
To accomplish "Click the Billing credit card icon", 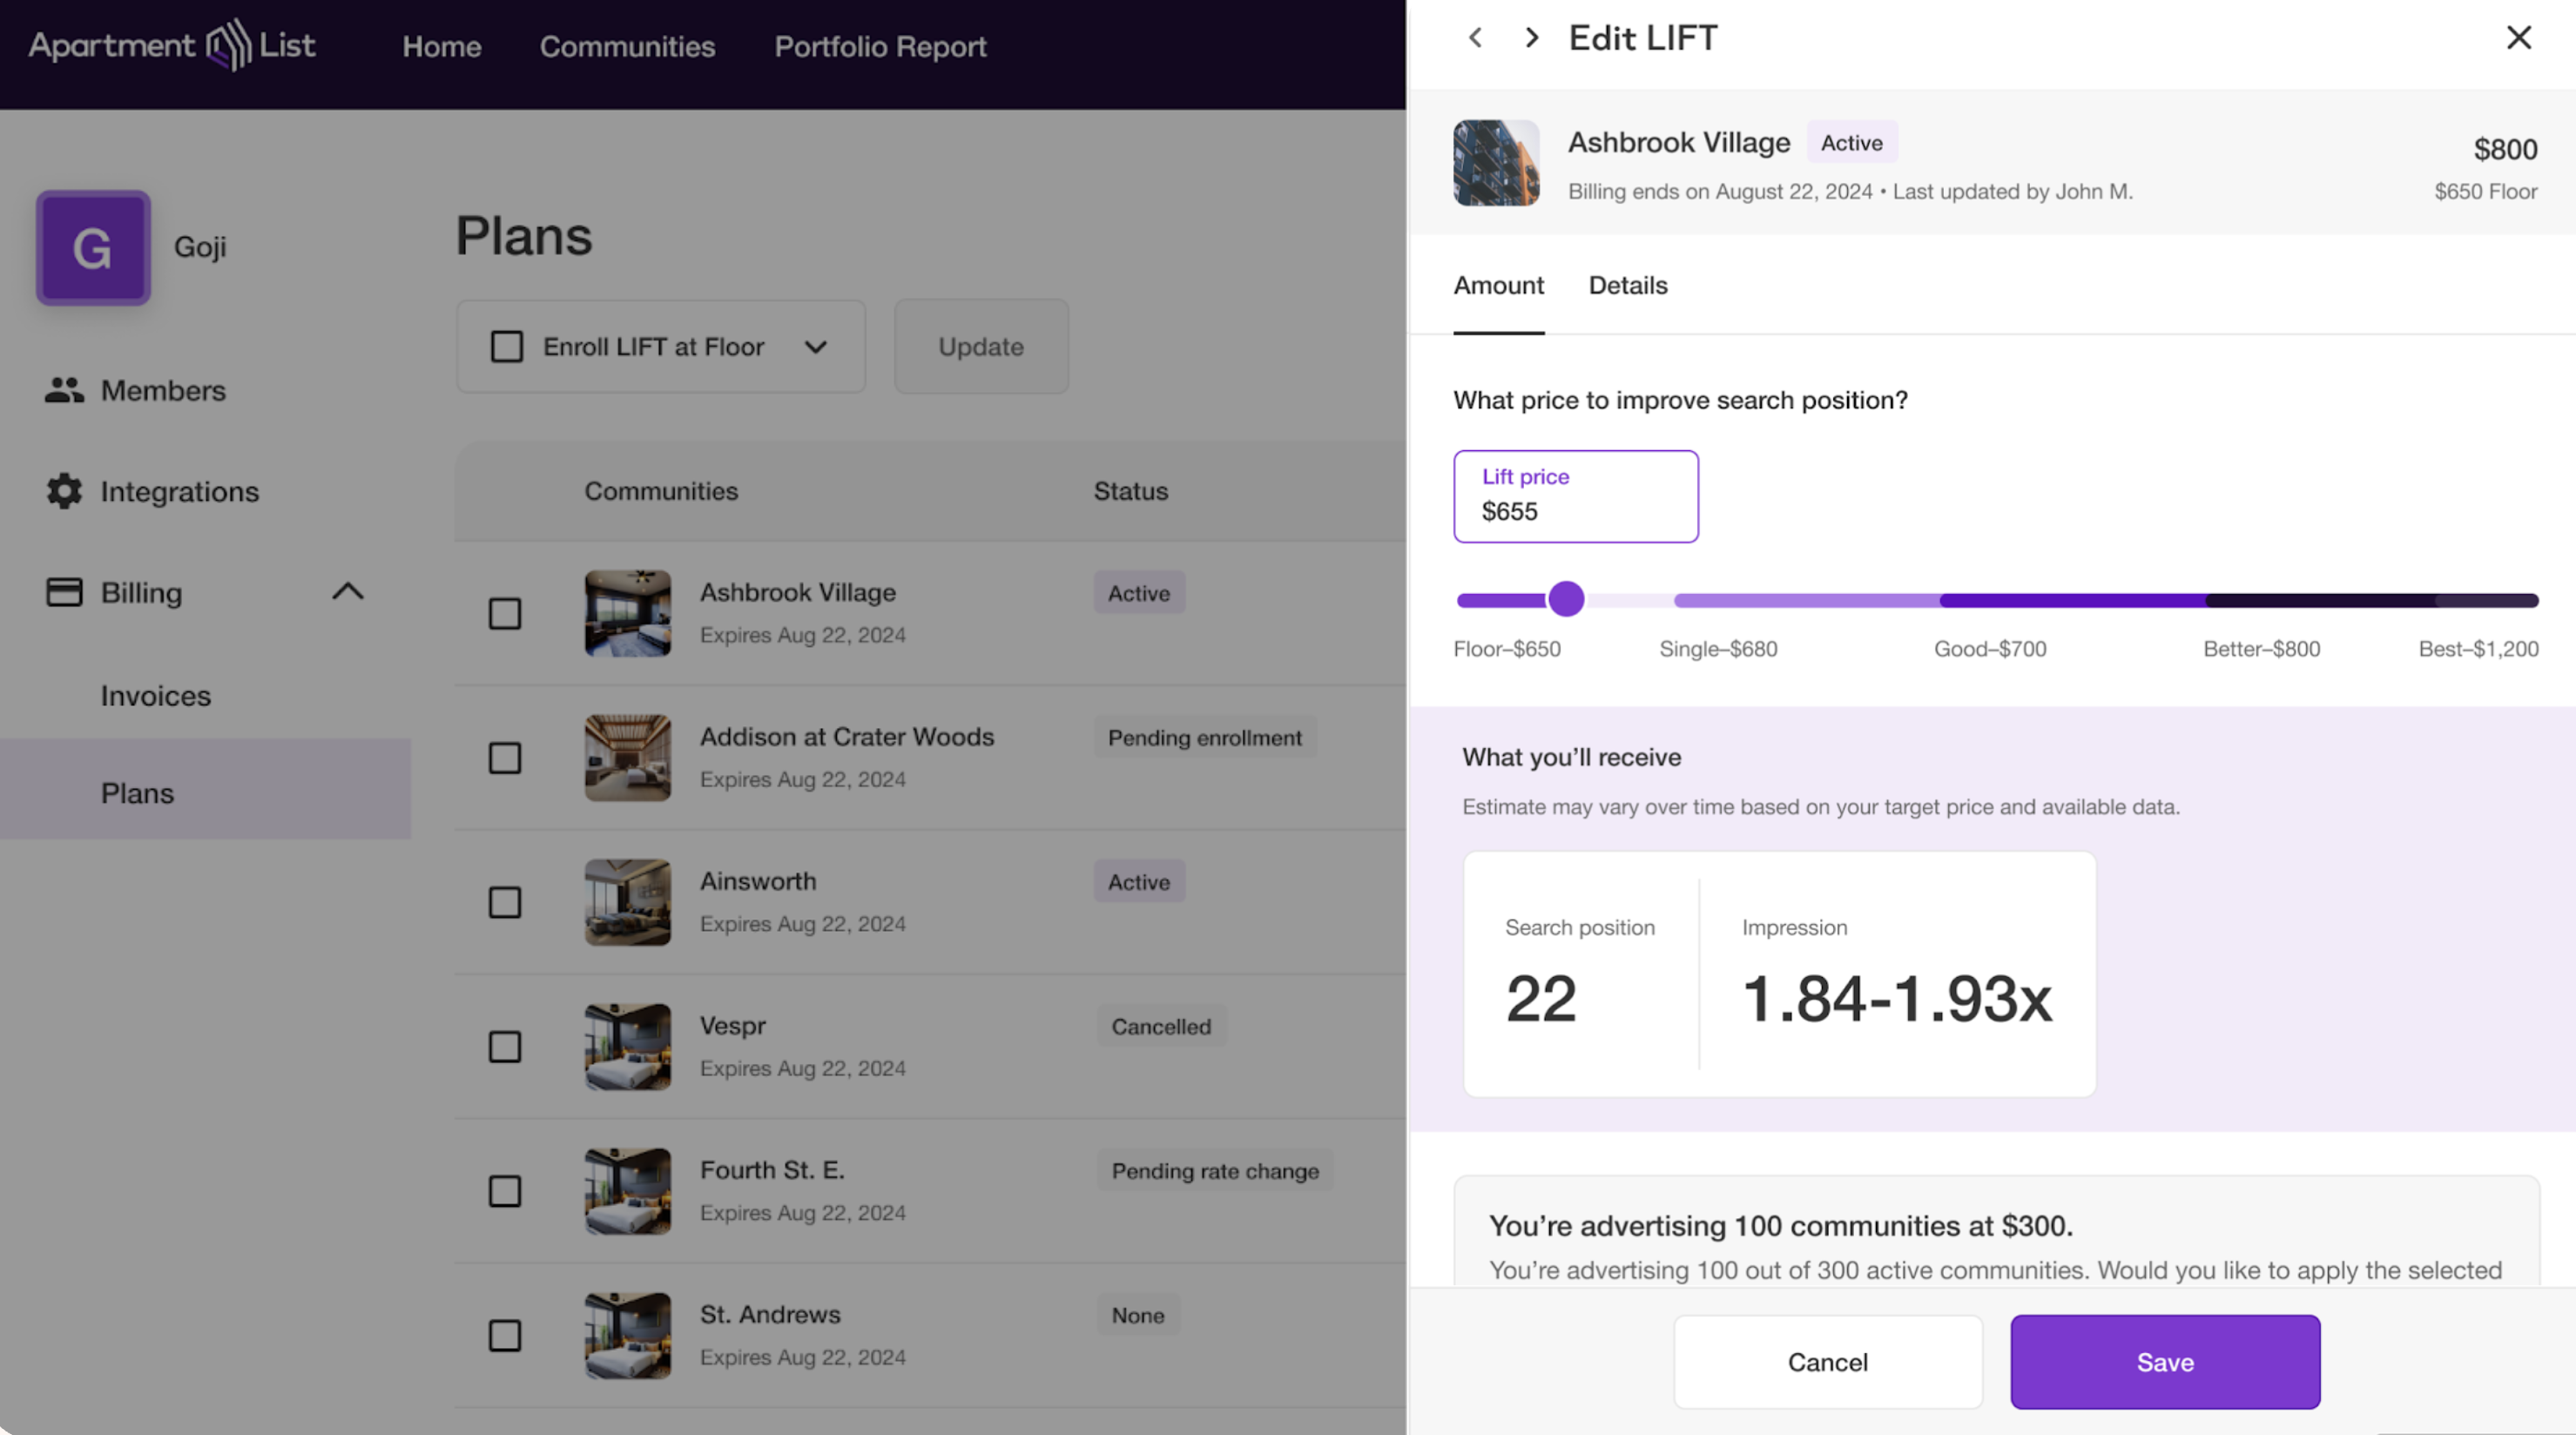I will click(x=64, y=592).
